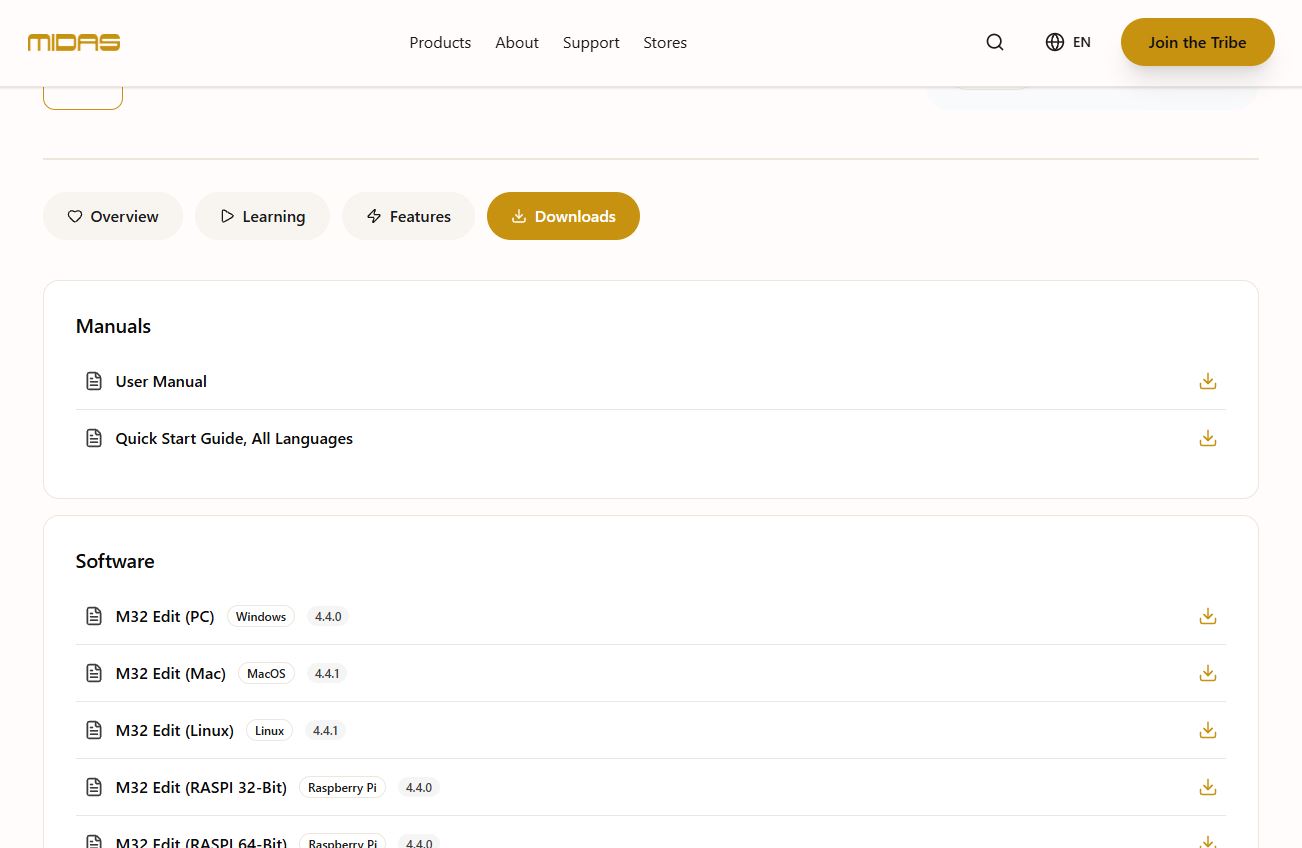Open the About menu
Screen dimensions: 1302x848
click(517, 42)
